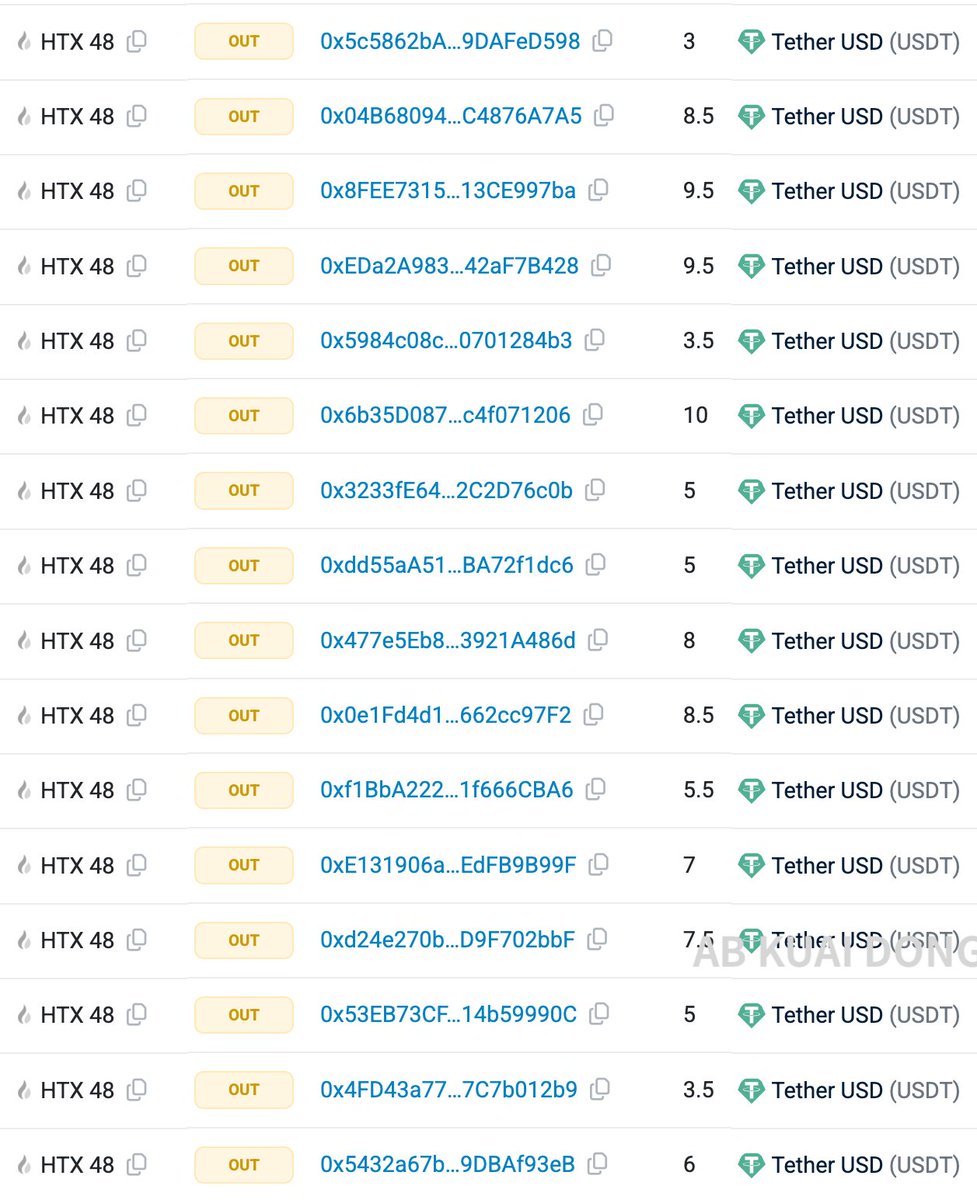Copy HTX 48 in the 0x5c5862bA…9DAFeD598 row
977x1200 pixels.
tap(137, 41)
